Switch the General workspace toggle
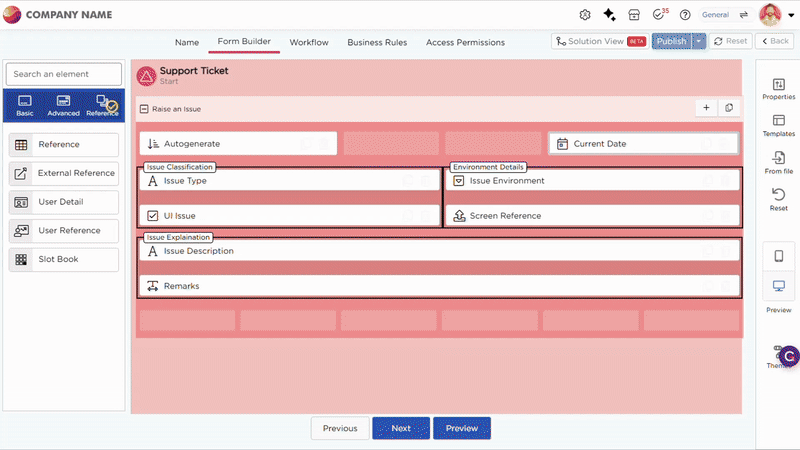Screen dimensions: 800x450 pos(743,15)
